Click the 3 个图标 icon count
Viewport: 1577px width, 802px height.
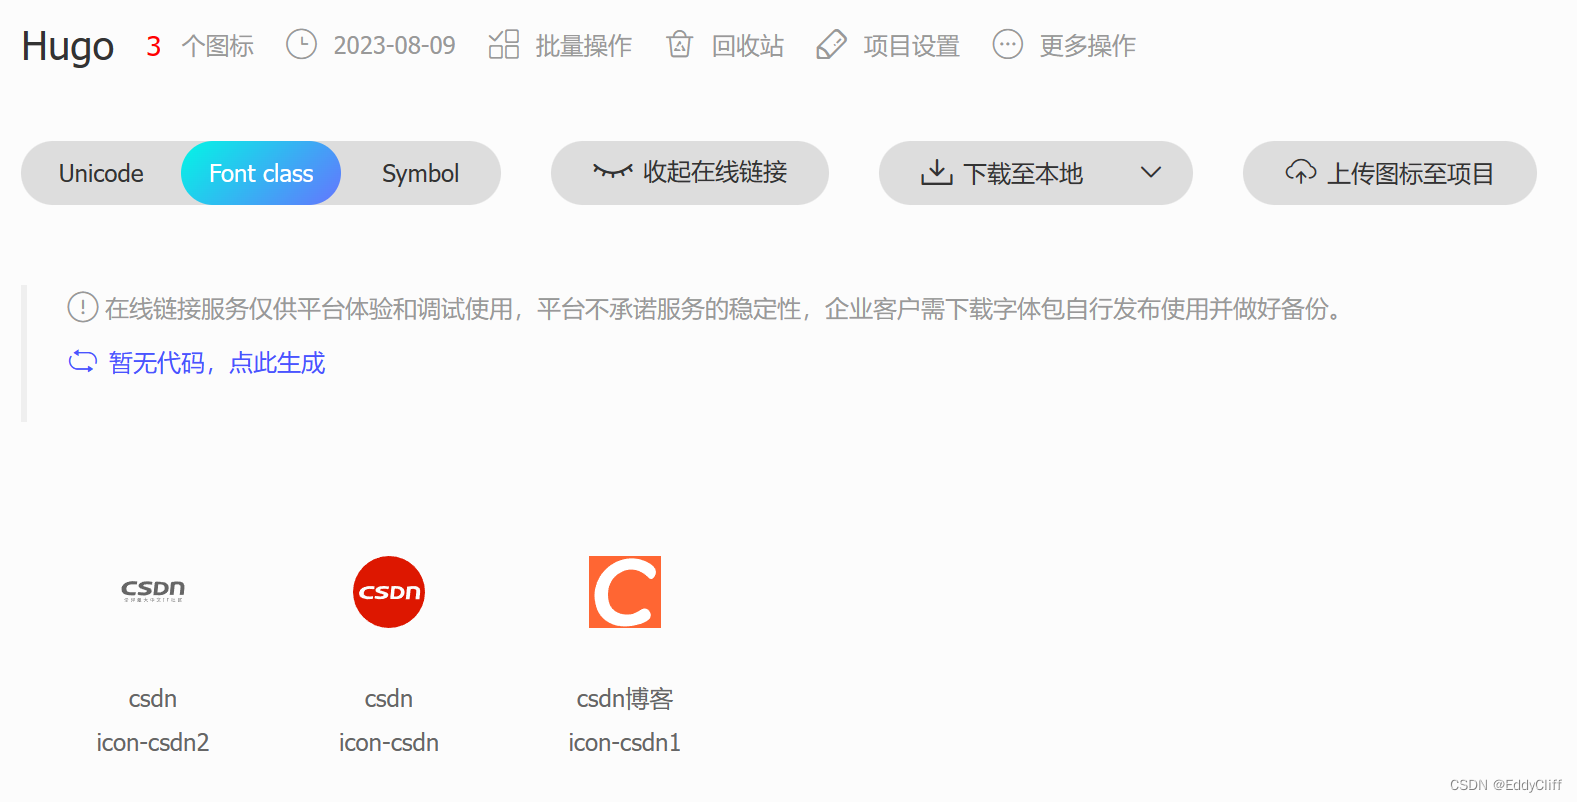(x=200, y=46)
